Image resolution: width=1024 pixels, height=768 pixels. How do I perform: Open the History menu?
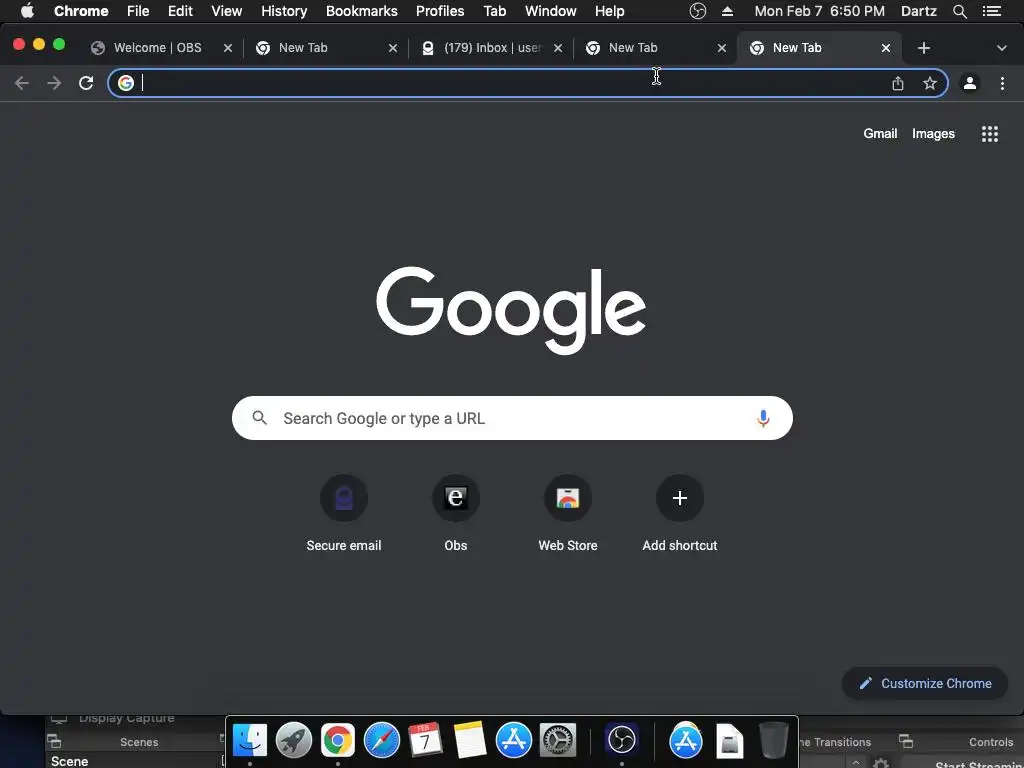284,11
